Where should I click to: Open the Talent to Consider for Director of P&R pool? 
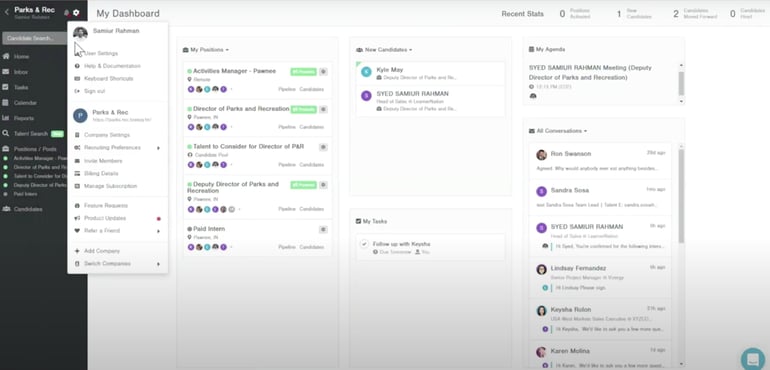coord(248,146)
